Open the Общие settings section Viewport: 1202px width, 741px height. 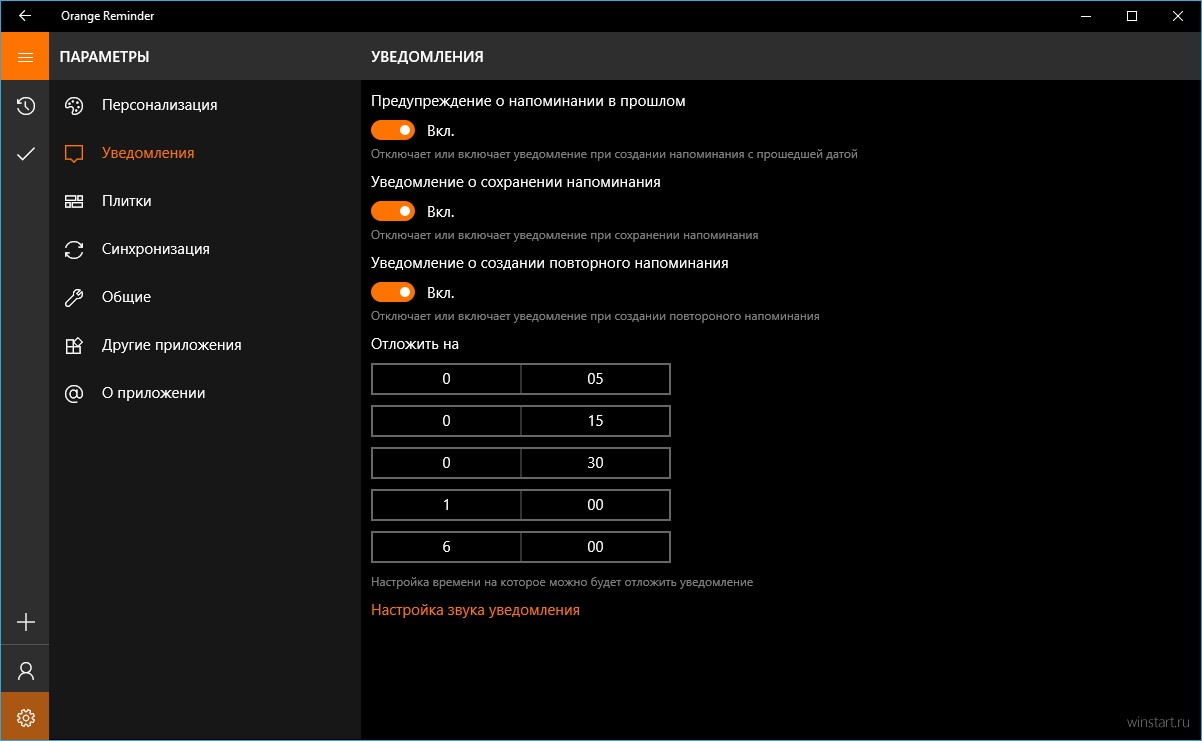pyautogui.click(x=205, y=297)
